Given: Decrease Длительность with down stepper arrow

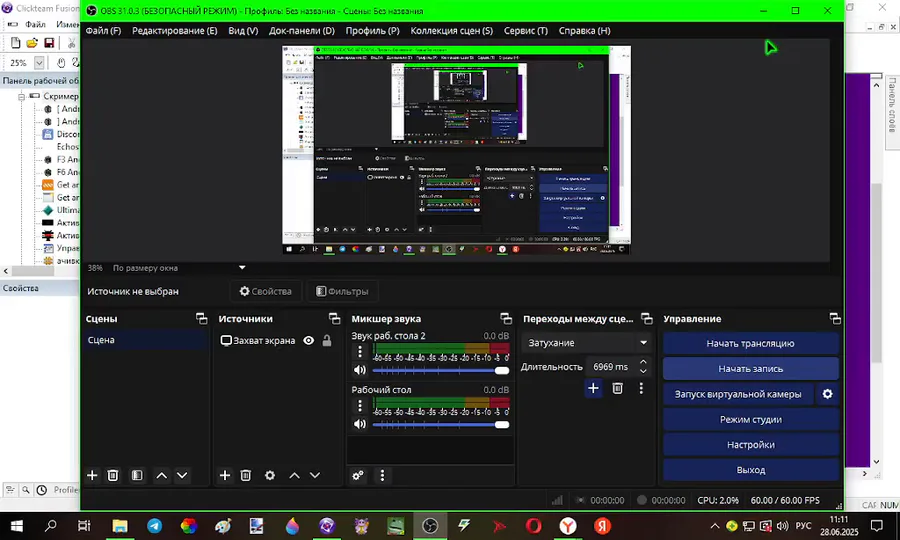Looking at the screenshot, I should point(643,371).
